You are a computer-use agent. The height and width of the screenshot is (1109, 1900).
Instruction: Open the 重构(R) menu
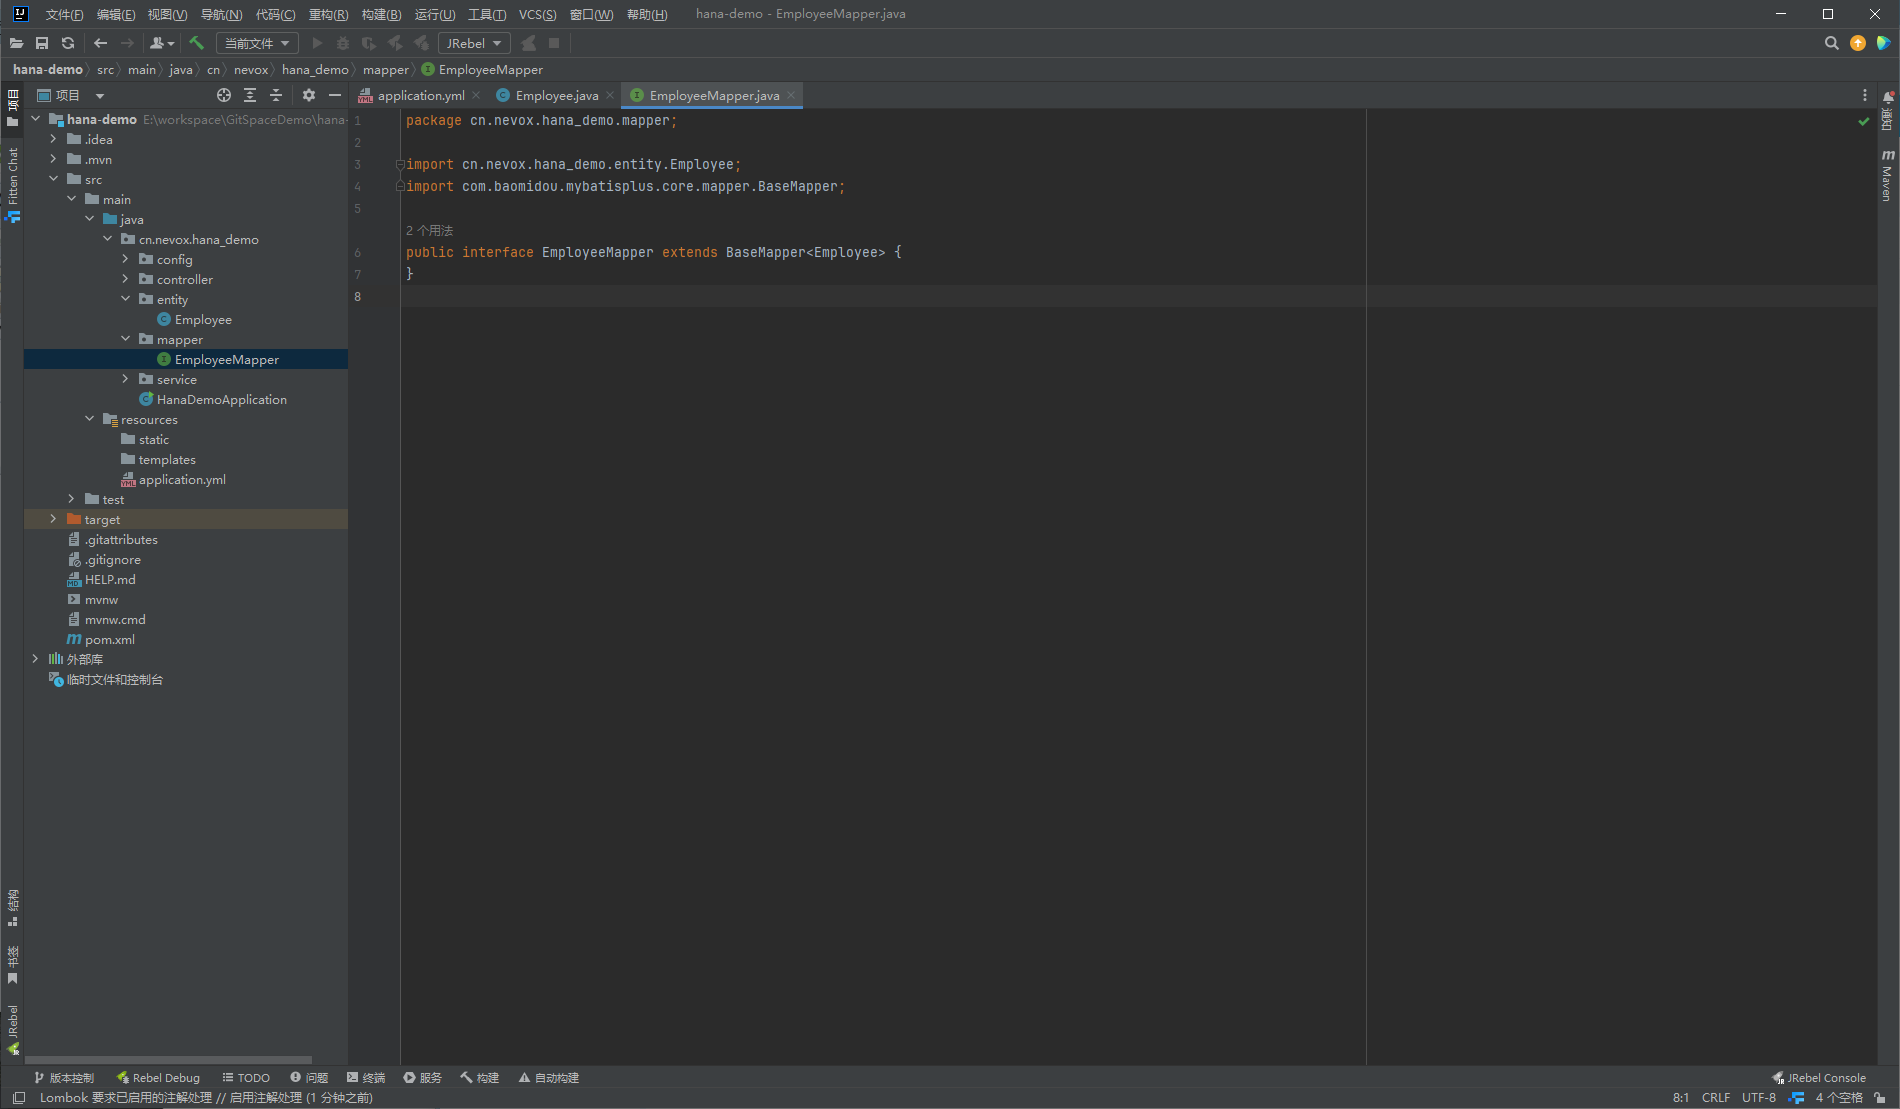[x=328, y=14]
